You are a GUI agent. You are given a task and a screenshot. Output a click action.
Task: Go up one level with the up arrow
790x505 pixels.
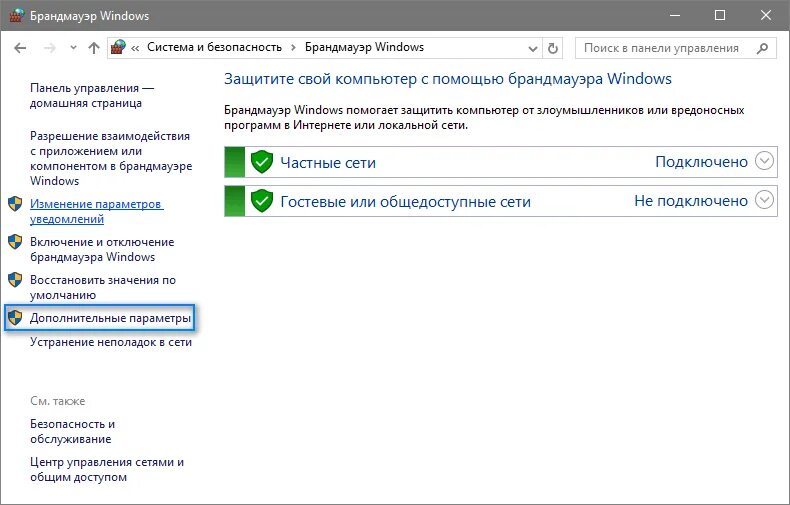pos(94,48)
